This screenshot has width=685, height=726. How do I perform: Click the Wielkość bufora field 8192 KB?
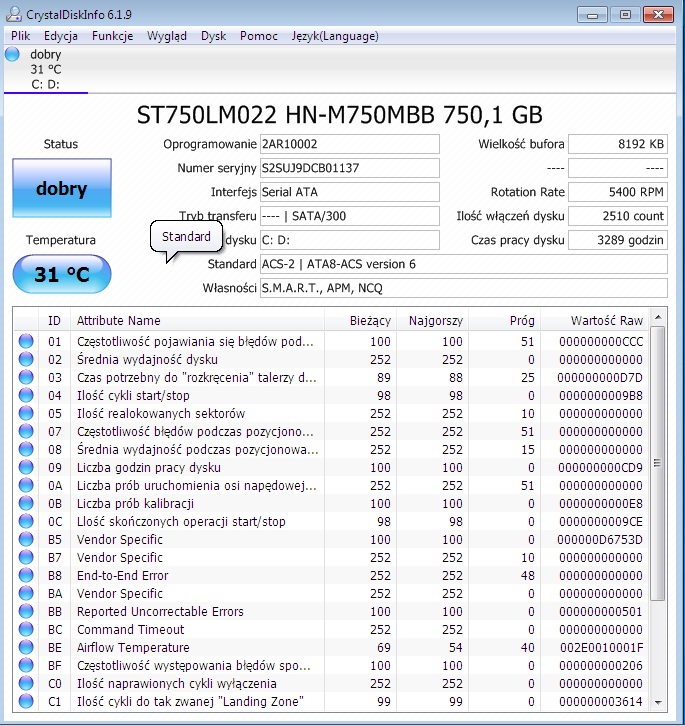point(618,144)
